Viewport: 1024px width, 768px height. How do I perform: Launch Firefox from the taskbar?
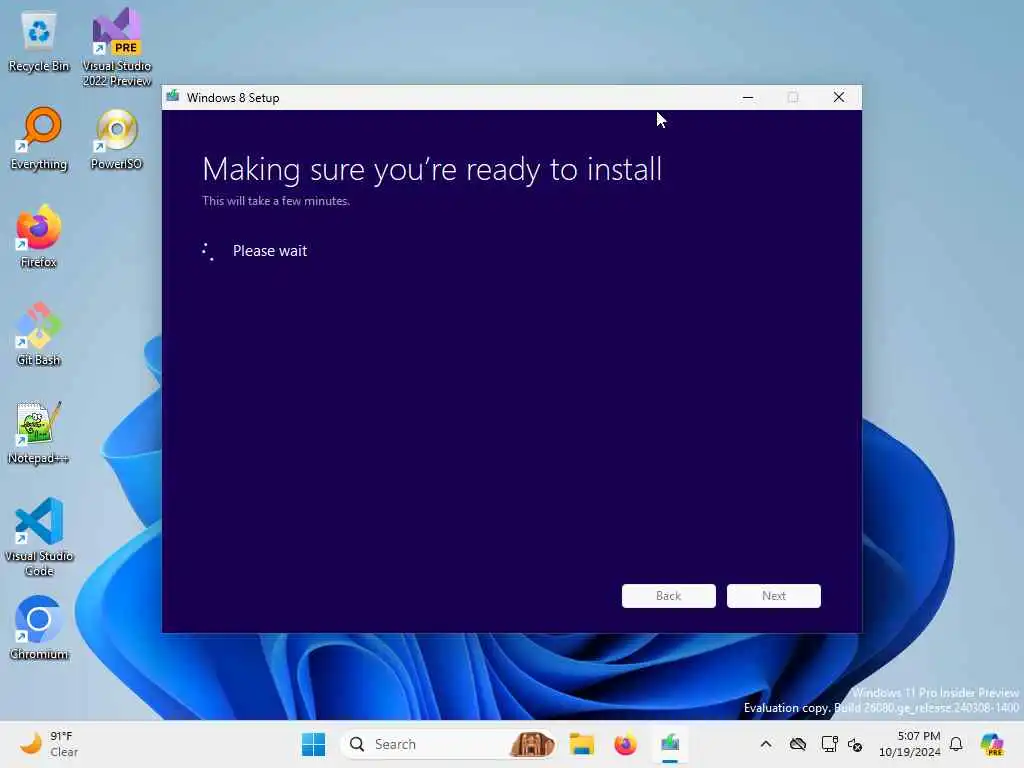point(626,744)
